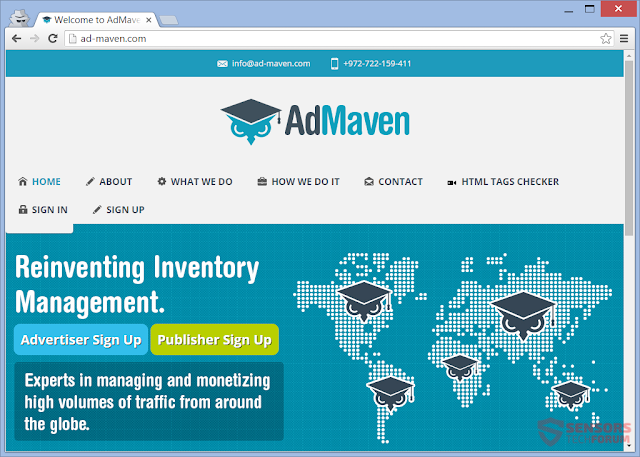Click the briefcase icon beside HOW WE DO IT
Screen dimensions: 640x457
(x=262, y=182)
